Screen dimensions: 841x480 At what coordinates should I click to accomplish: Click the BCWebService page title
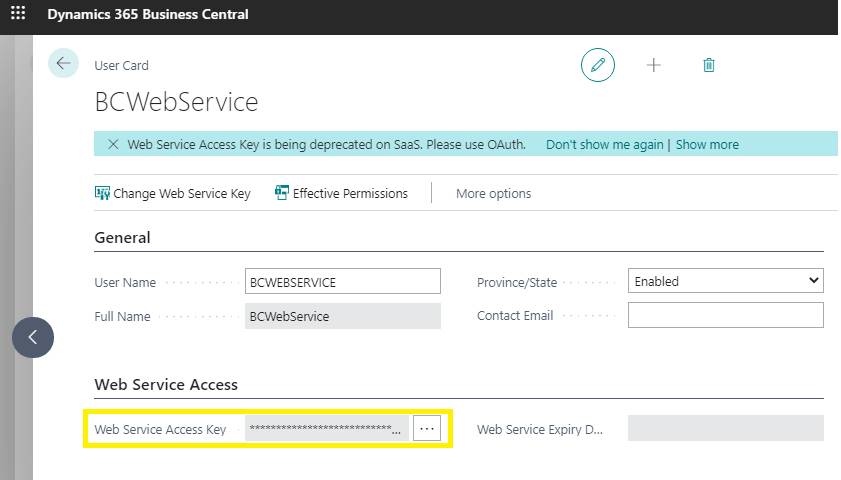click(176, 102)
